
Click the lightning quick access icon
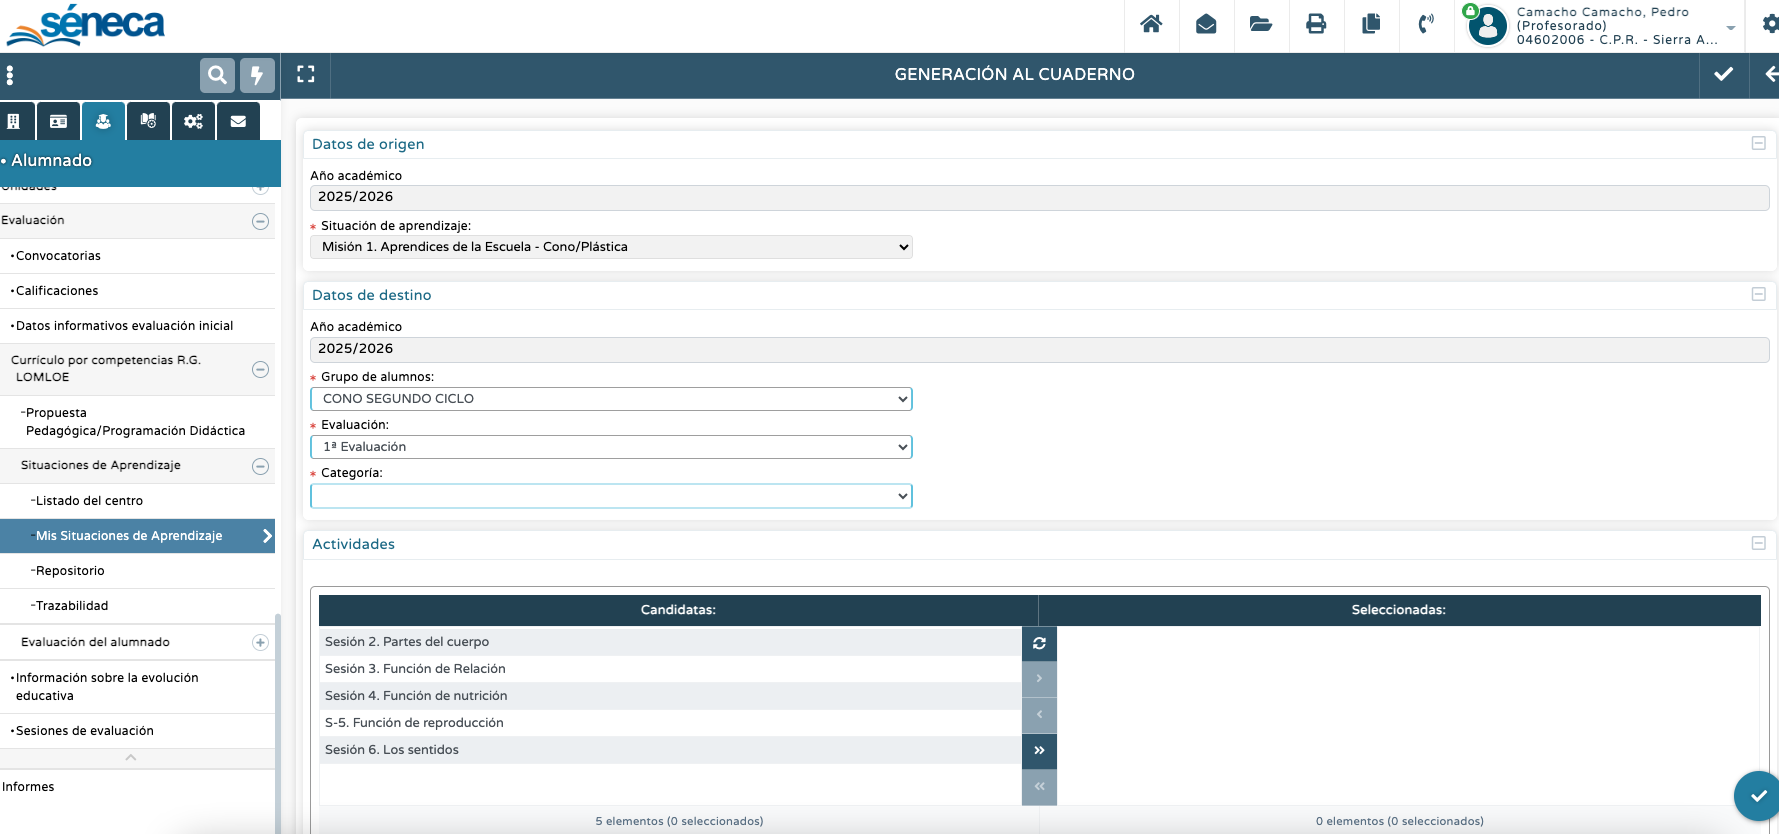point(257,75)
